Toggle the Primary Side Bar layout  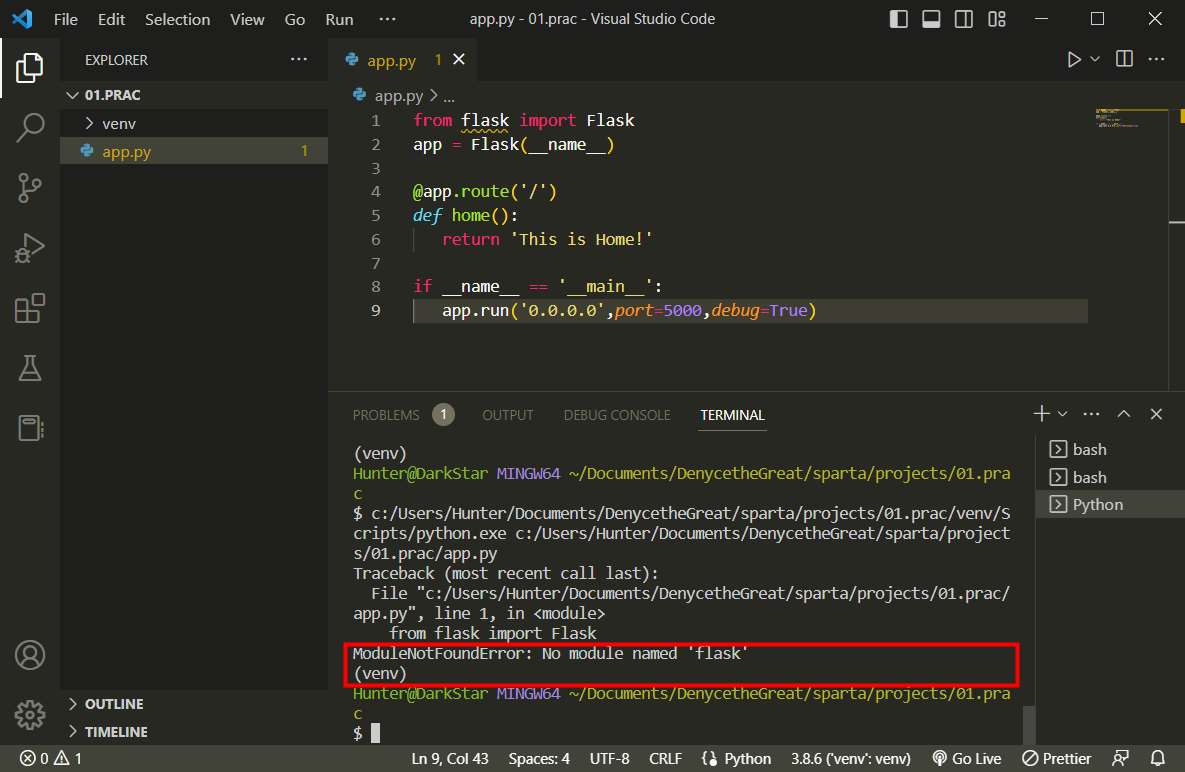click(x=899, y=19)
